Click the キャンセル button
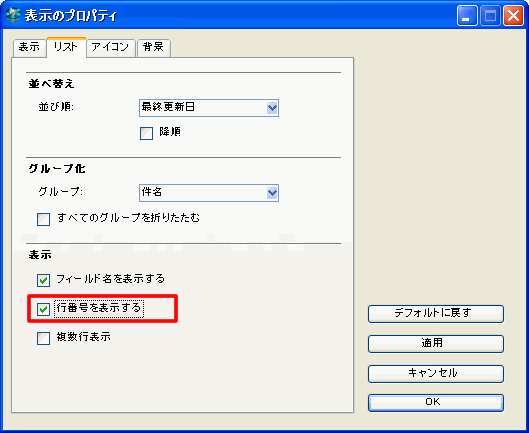The width and height of the screenshot is (529, 433). coord(436,374)
